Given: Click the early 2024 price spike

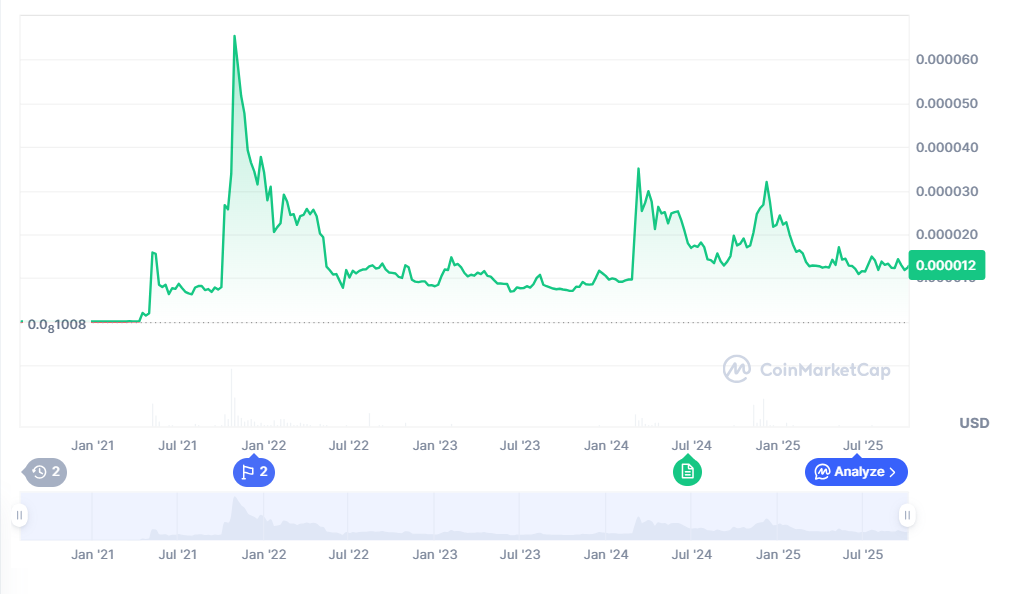Looking at the screenshot, I should (639, 169).
